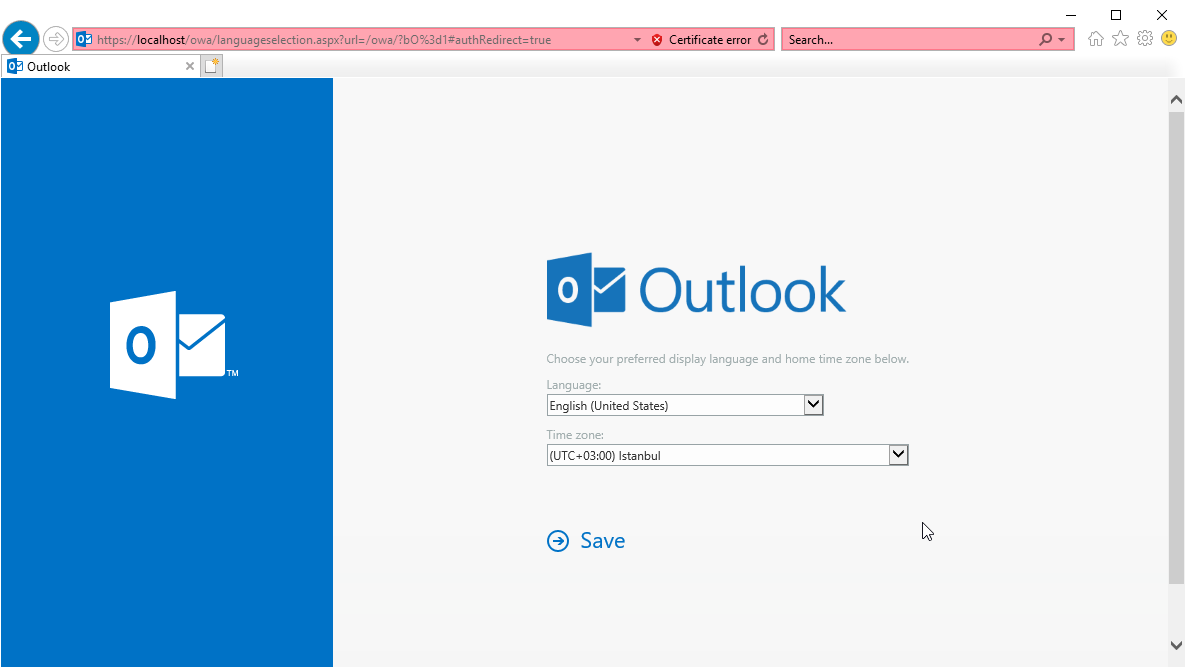1186x668 pixels.
Task: Minimize the browser window
Action: point(1071,15)
